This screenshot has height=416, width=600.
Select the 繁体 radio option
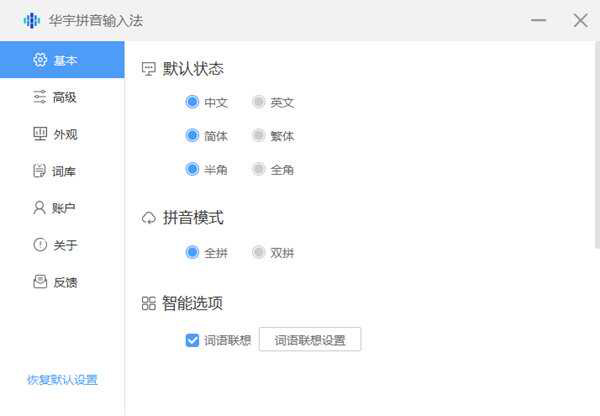pyautogui.click(x=259, y=136)
